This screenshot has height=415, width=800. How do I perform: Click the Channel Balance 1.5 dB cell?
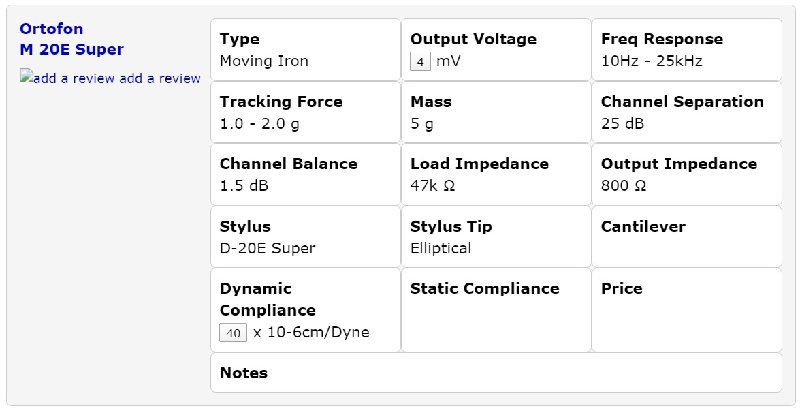(305, 175)
